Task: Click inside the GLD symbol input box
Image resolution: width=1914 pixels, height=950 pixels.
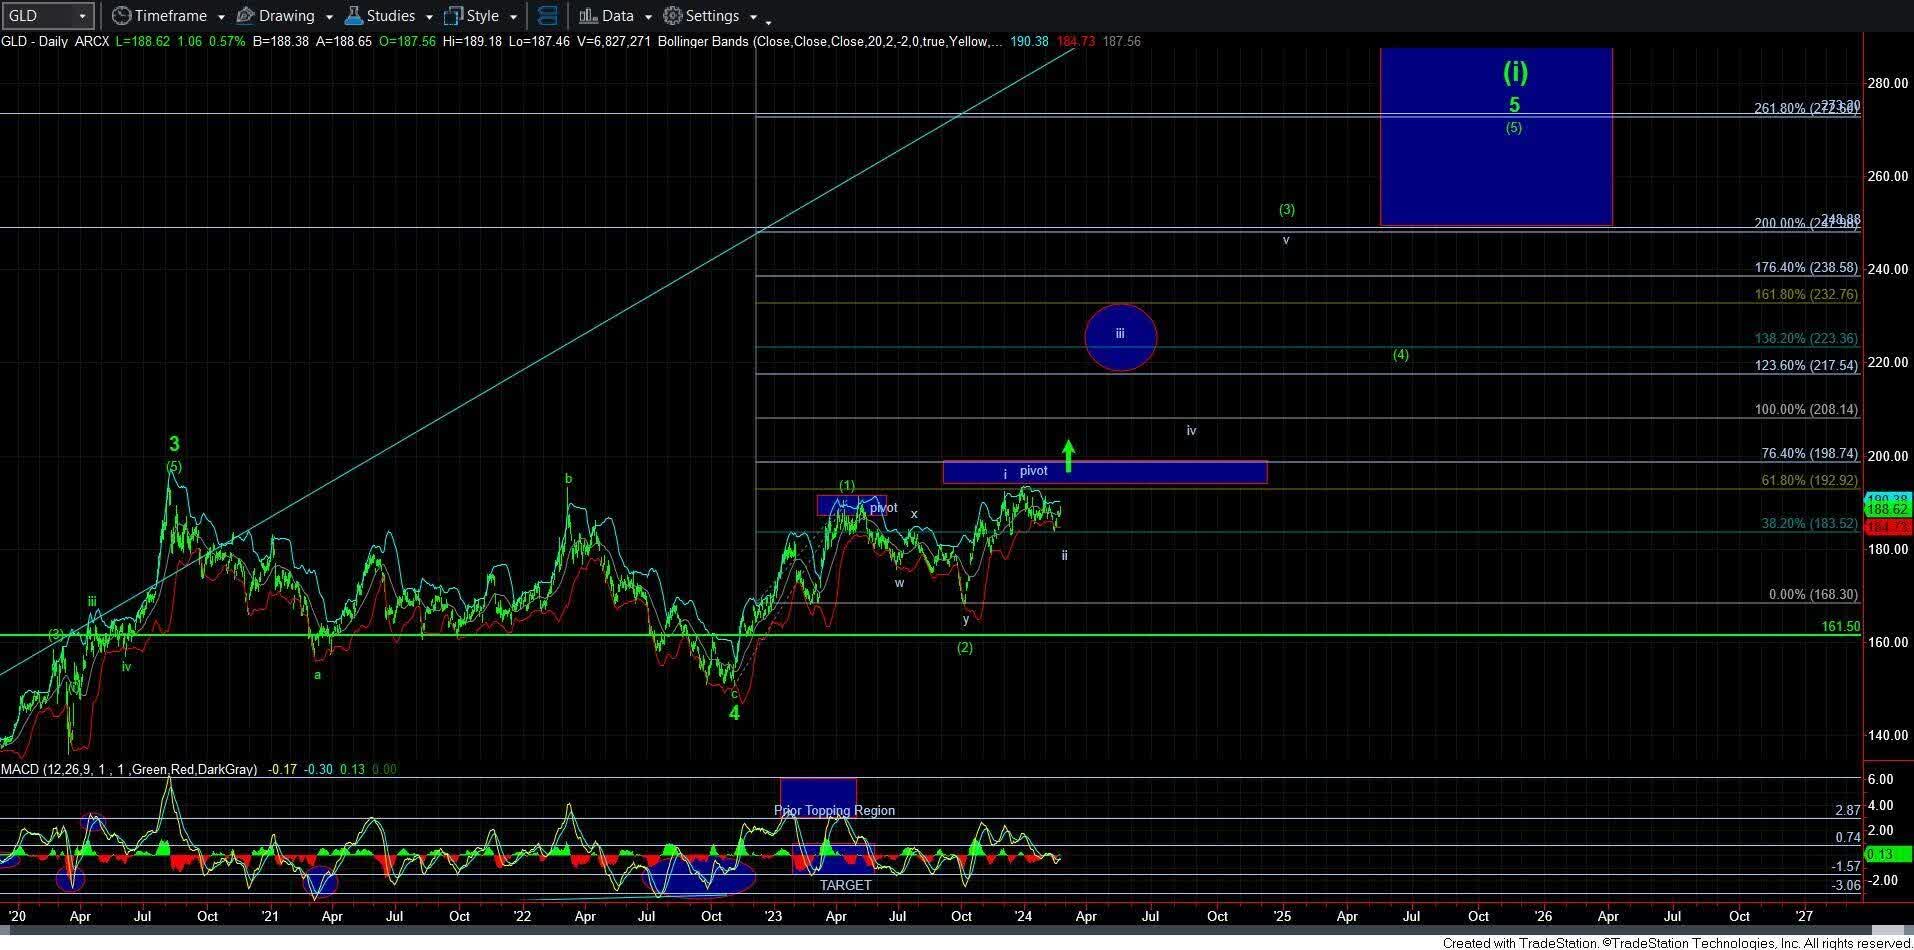Action: [36, 16]
